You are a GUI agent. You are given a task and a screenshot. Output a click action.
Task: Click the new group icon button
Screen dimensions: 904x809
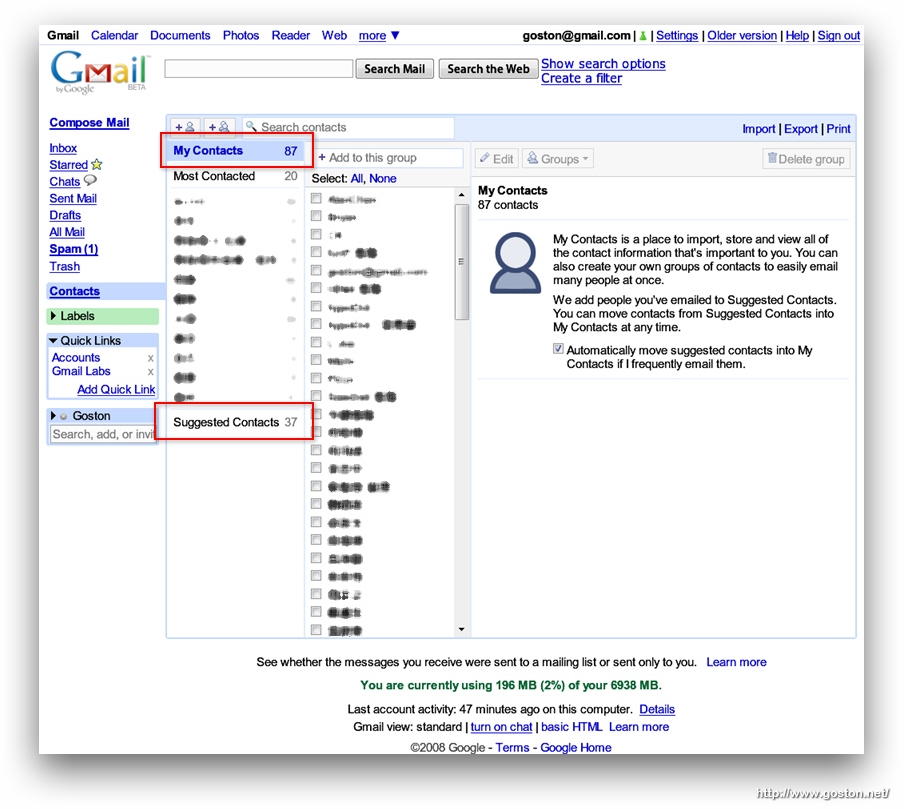point(219,128)
